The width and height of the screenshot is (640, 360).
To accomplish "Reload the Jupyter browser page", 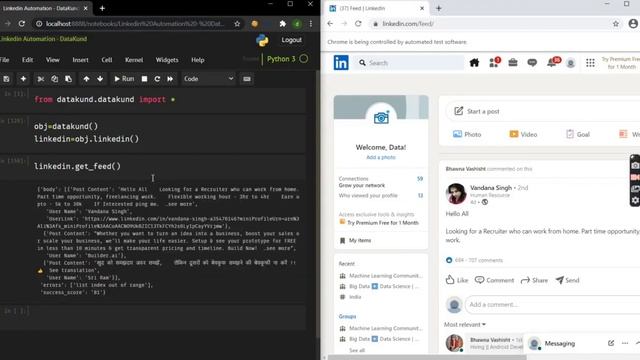I will click(x=22, y=24).
